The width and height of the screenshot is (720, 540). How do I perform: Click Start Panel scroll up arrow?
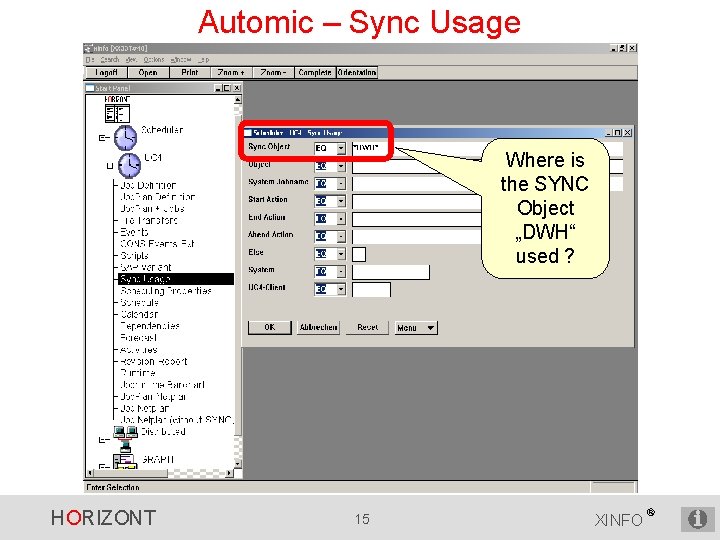click(x=237, y=100)
